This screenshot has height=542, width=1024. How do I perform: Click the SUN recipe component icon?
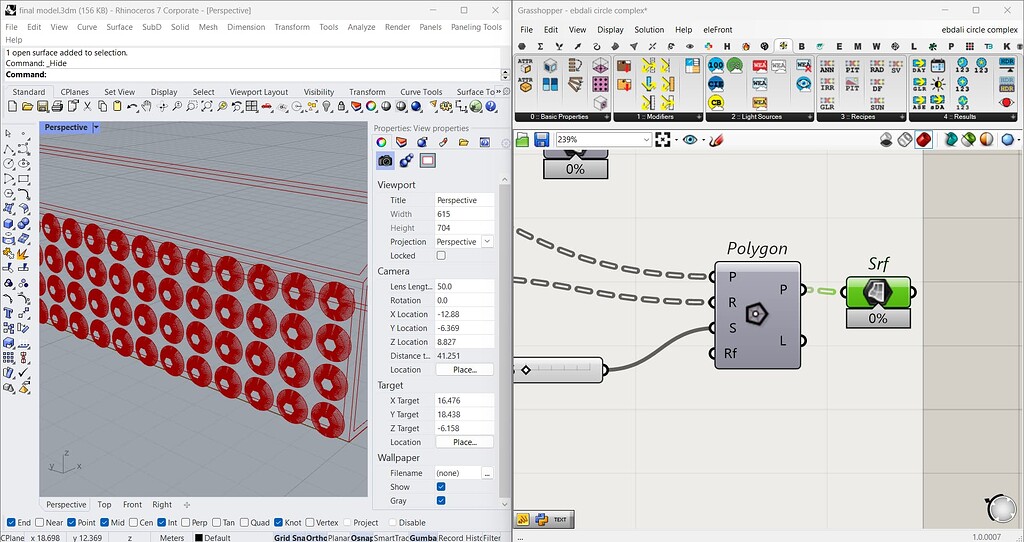click(x=877, y=103)
